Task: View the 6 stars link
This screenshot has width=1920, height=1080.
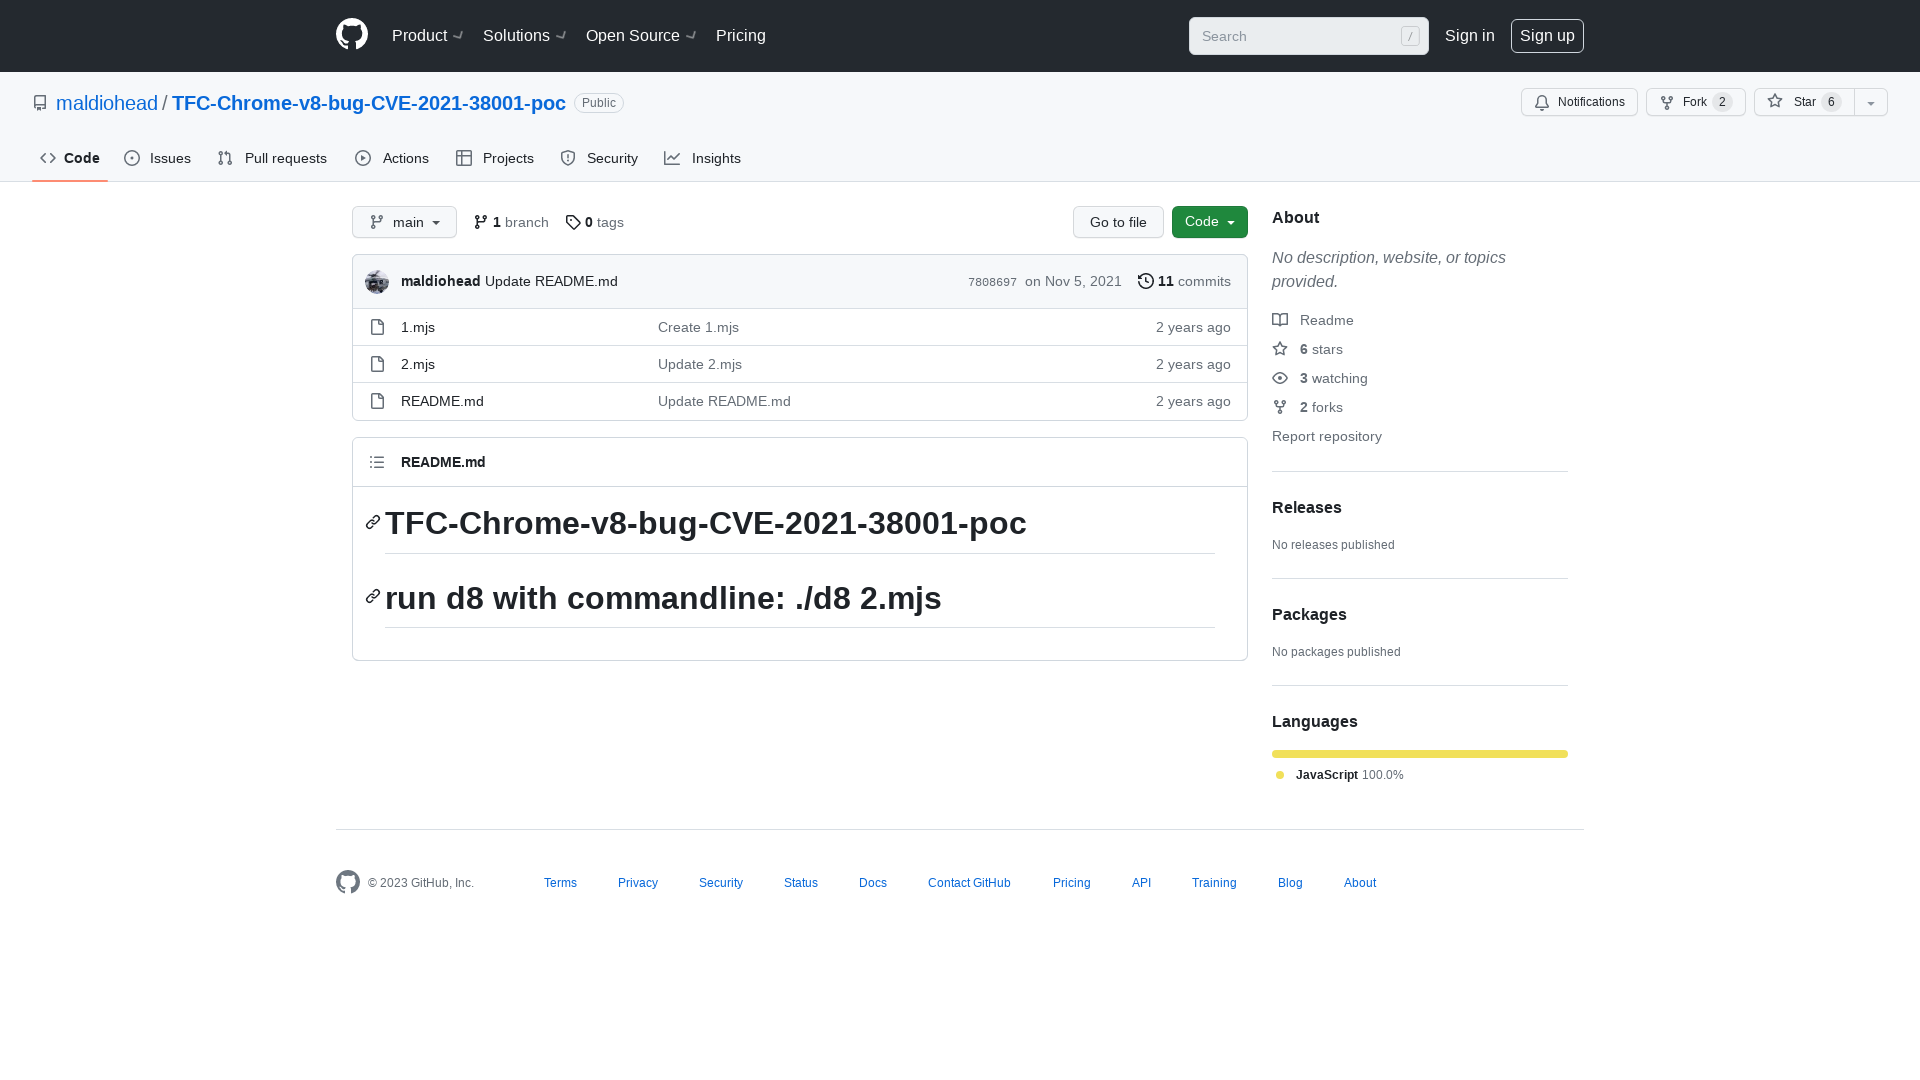Action: (1308, 349)
